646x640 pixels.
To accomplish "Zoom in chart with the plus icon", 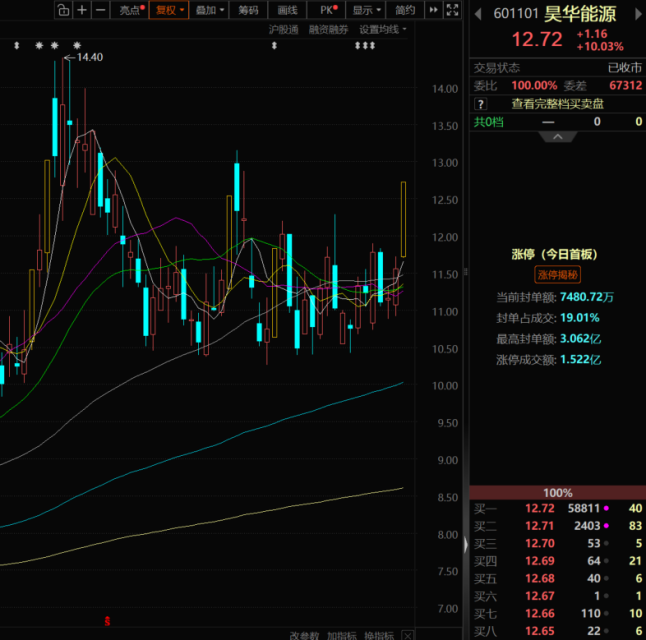I will click(x=82, y=10).
